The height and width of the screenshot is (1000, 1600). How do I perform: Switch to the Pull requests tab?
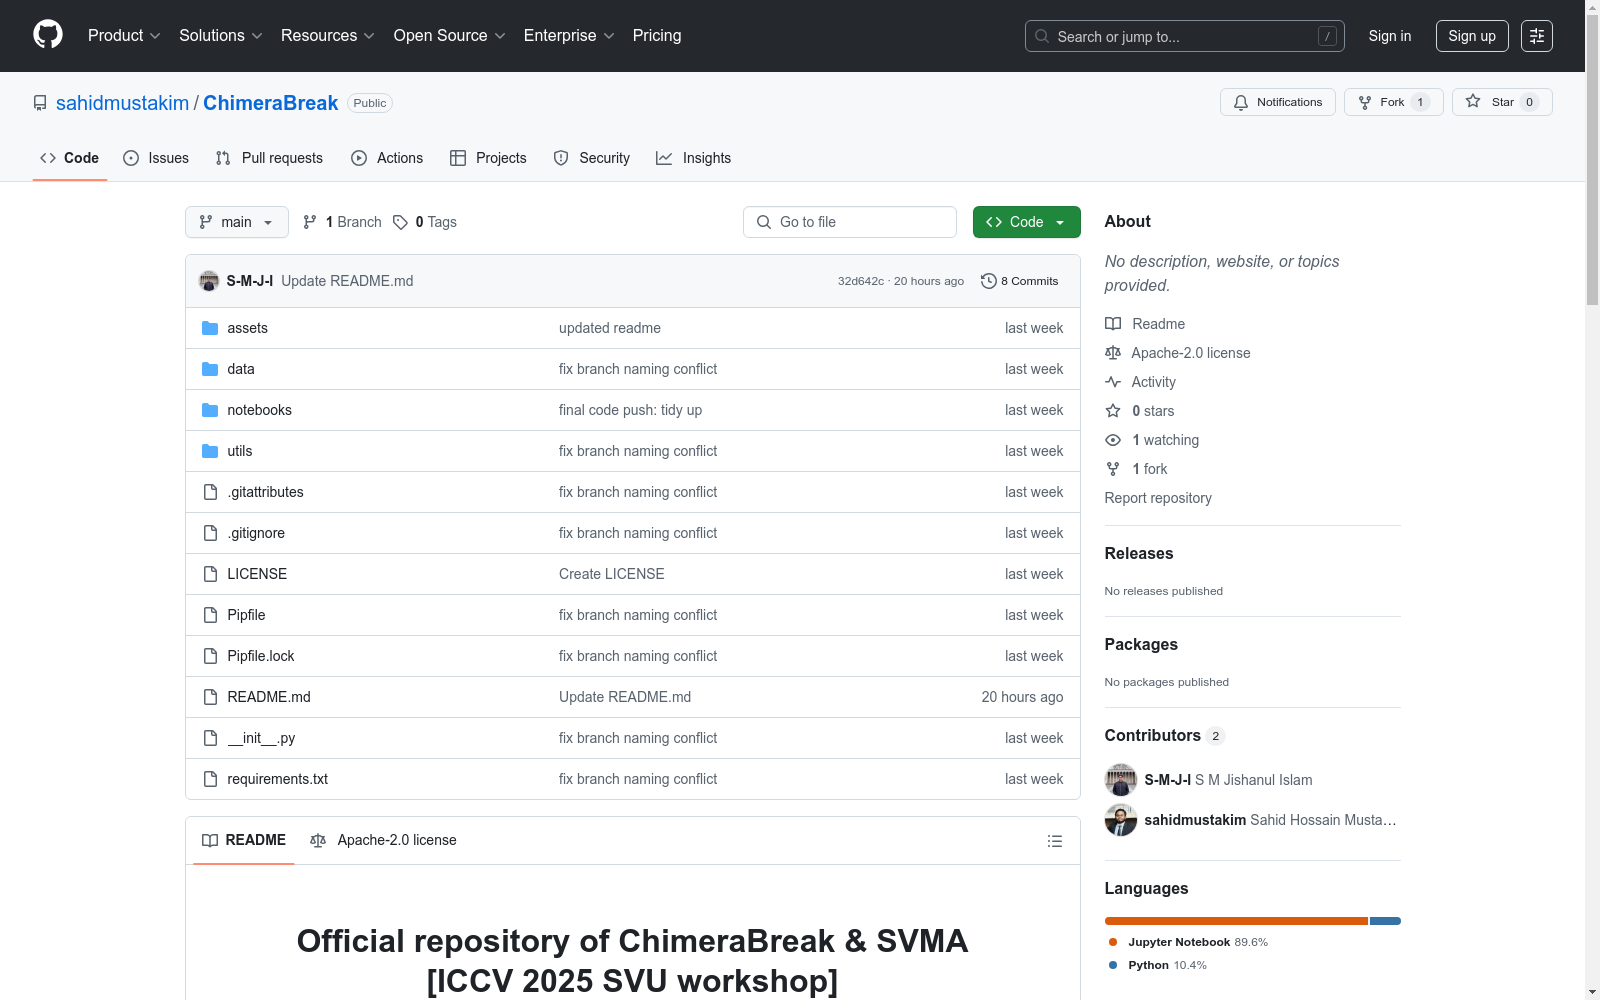(x=269, y=158)
